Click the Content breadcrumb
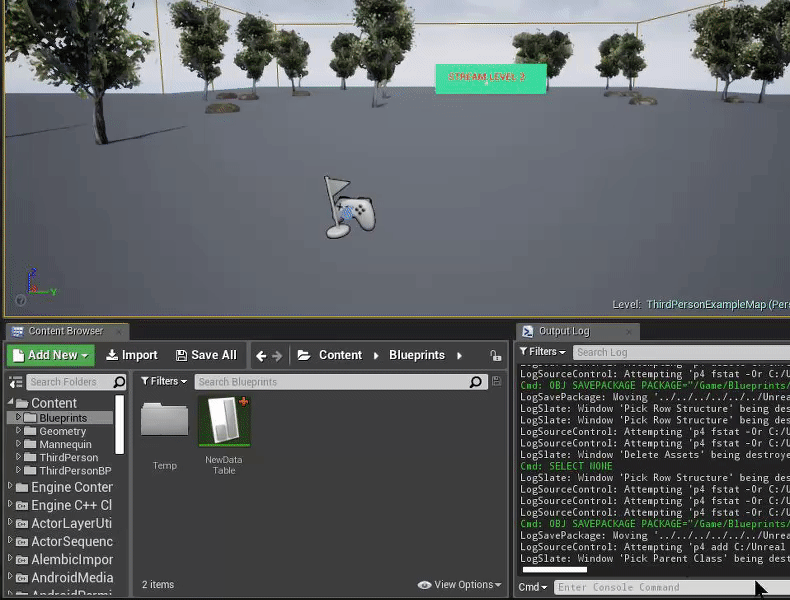The width and height of the screenshot is (790, 600). pos(341,355)
